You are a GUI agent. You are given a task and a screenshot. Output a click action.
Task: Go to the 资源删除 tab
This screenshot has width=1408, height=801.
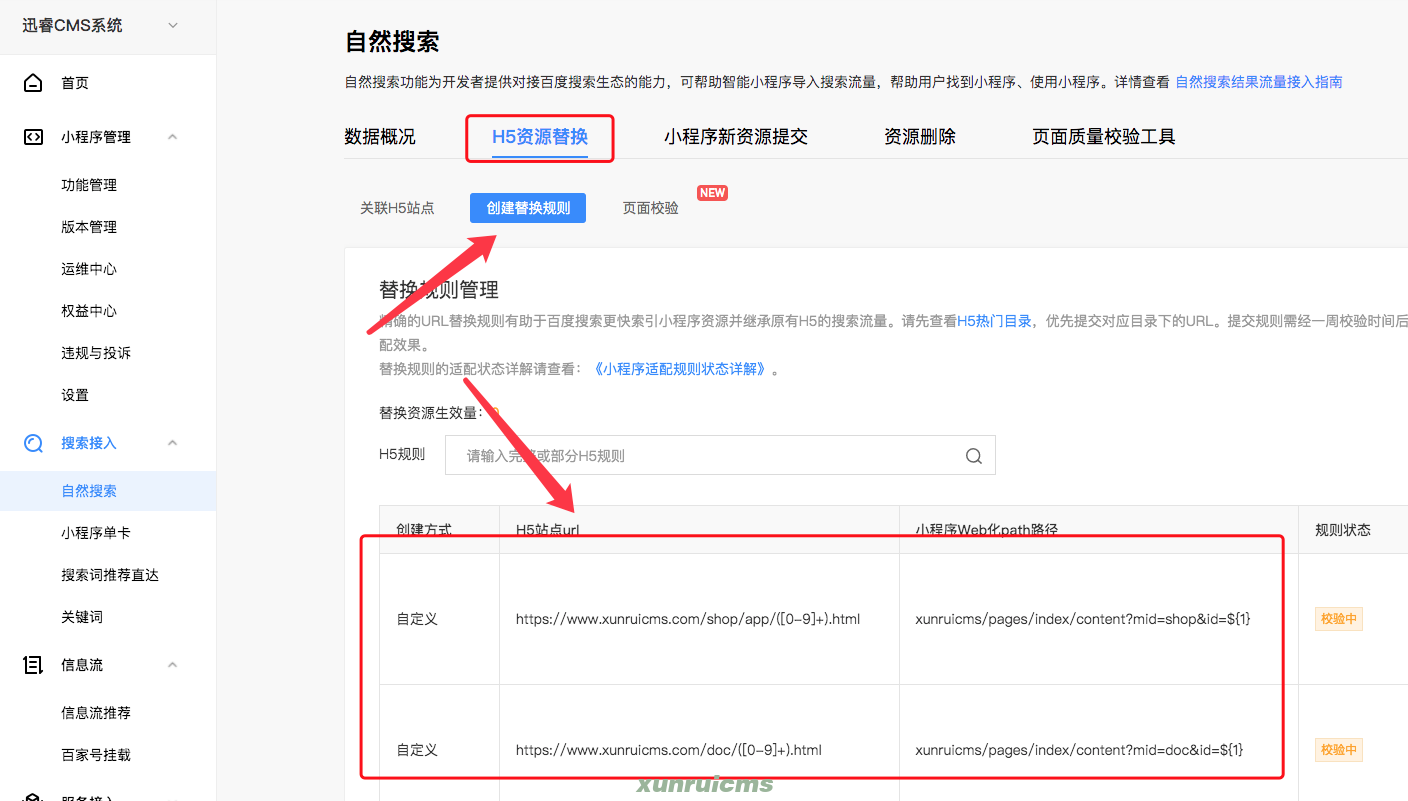click(x=920, y=137)
